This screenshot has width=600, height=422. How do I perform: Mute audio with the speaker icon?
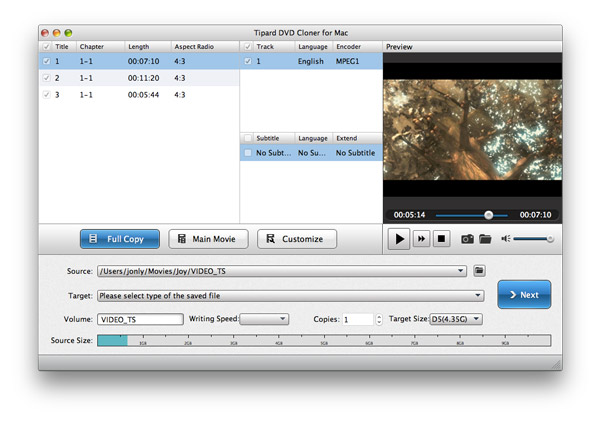point(505,239)
